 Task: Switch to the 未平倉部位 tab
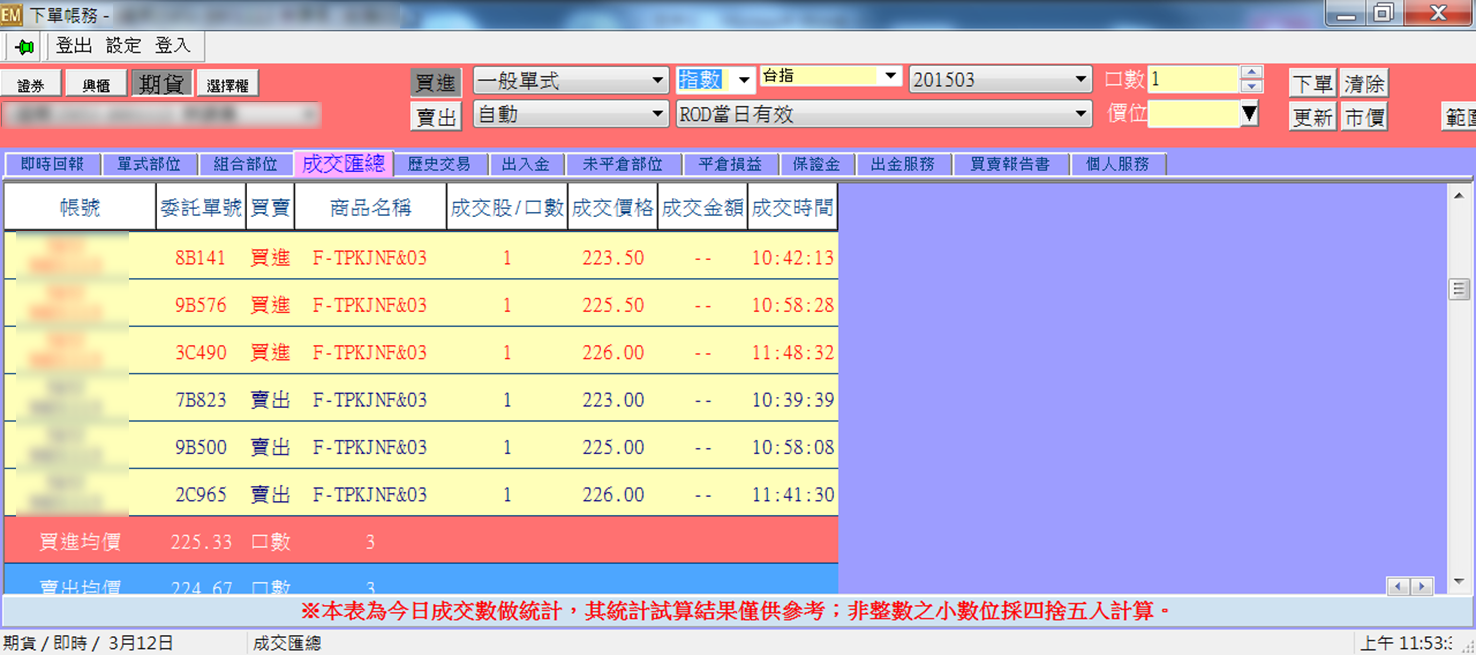[623, 164]
